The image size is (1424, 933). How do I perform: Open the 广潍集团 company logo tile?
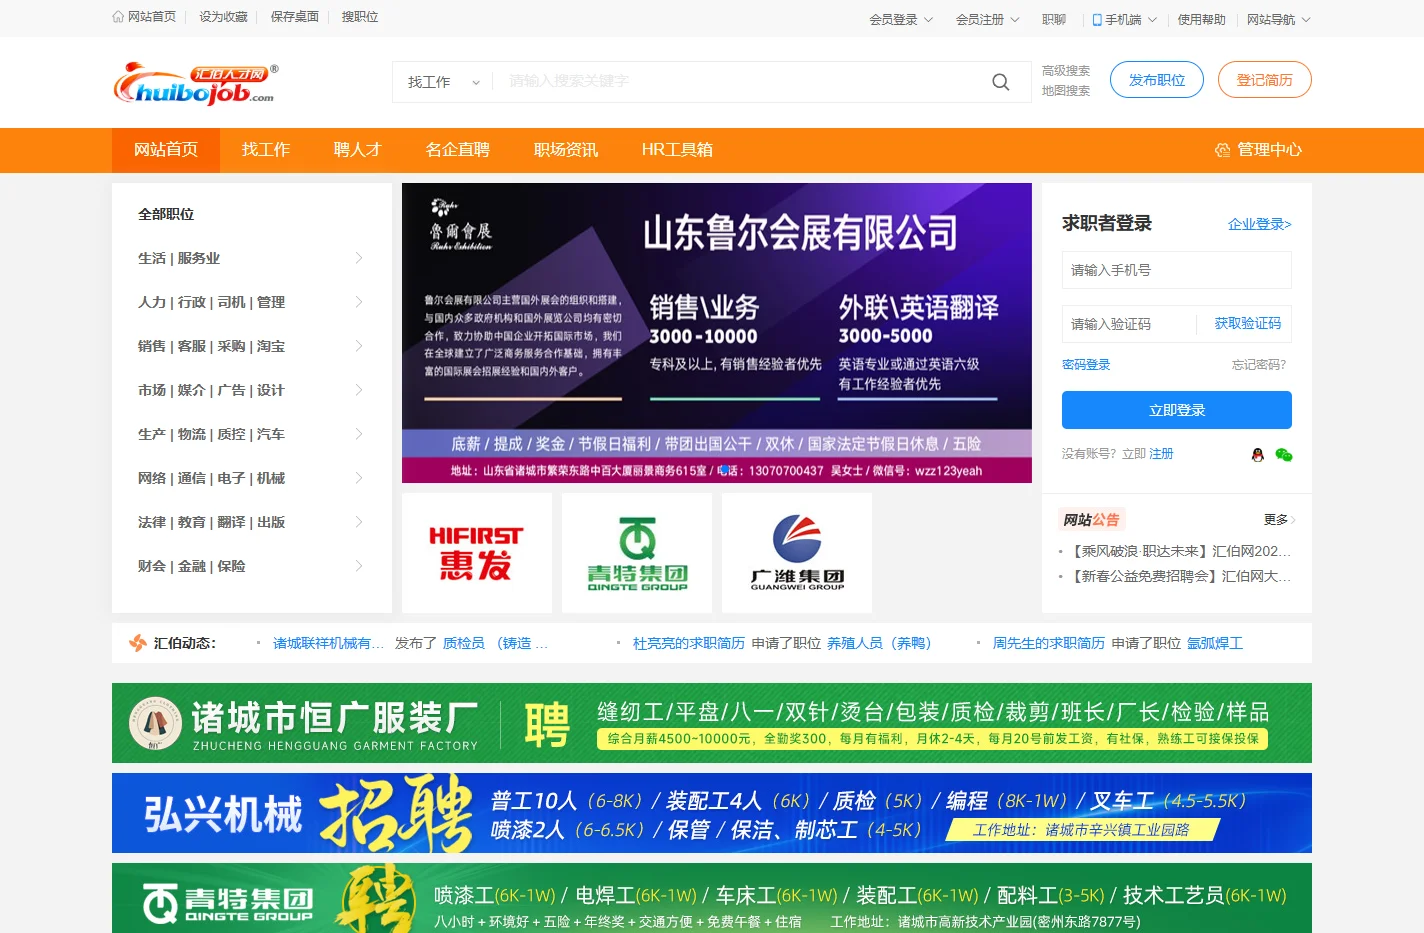[x=797, y=553]
